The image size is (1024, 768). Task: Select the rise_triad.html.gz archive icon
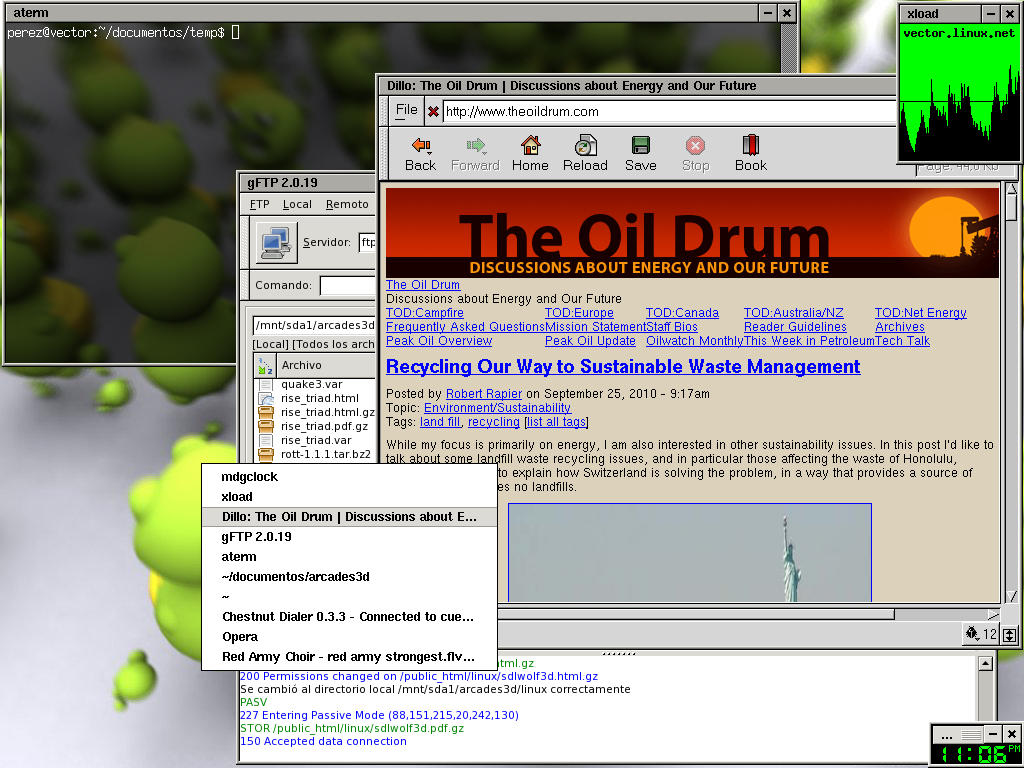pos(266,412)
